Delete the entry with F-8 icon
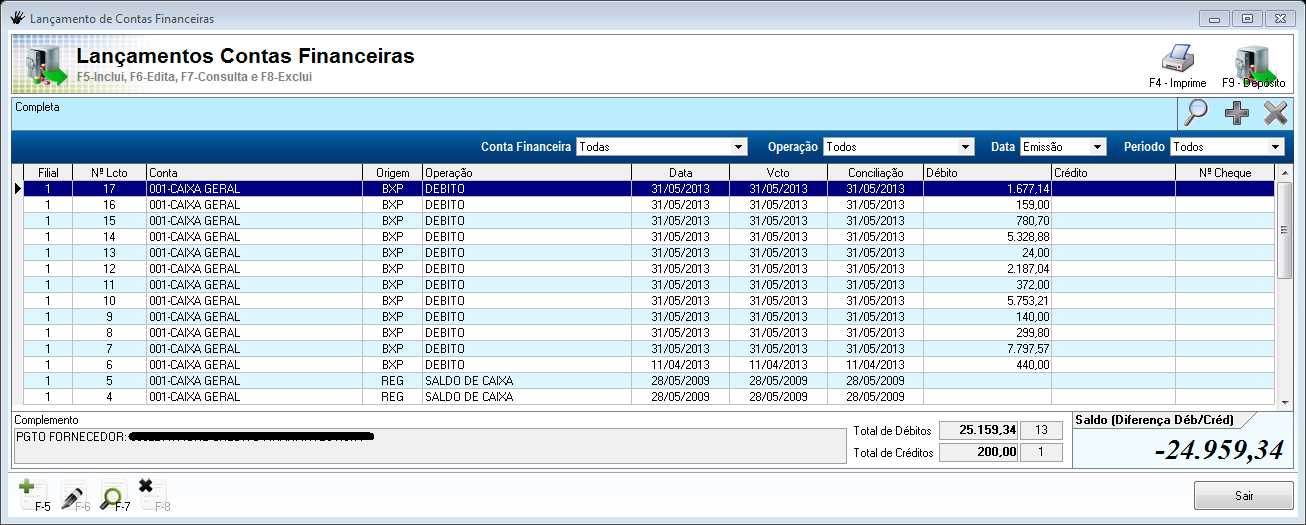Viewport: 1306px width, 525px height. point(153,496)
